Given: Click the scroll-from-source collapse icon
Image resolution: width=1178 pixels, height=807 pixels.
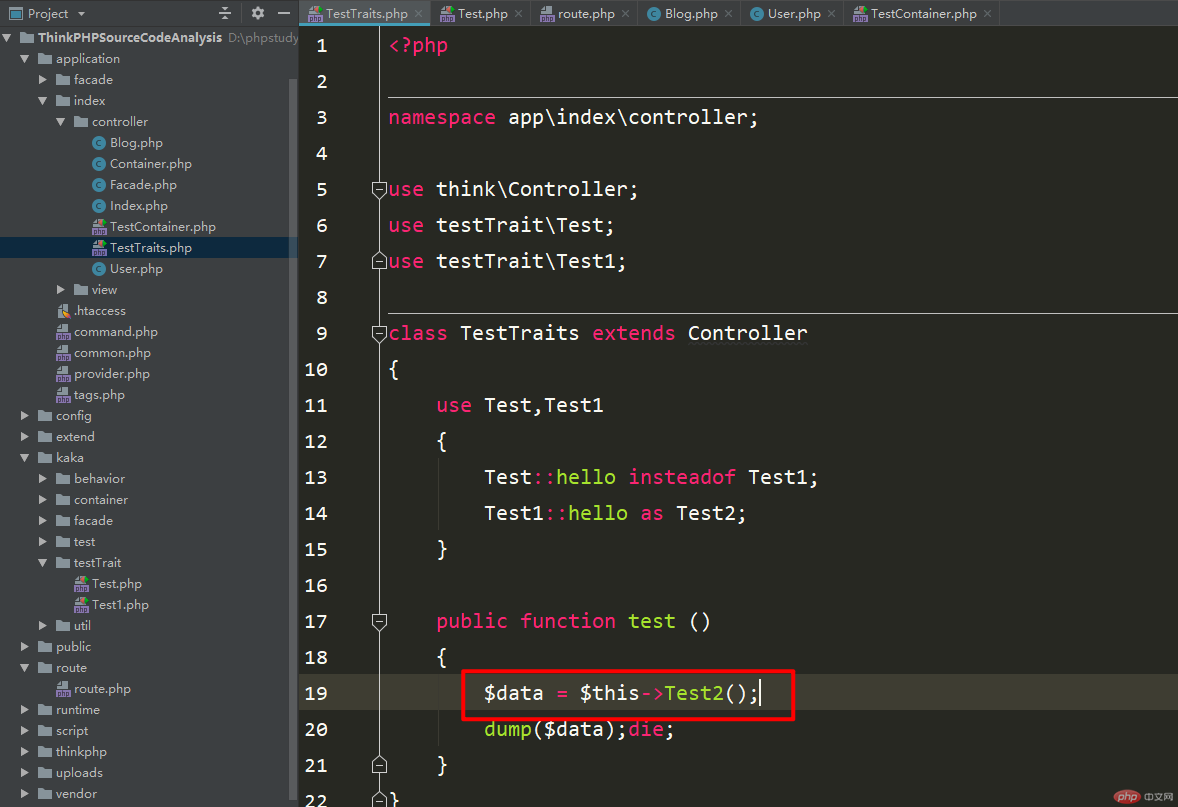Looking at the screenshot, I should click(x=225, y=13).
